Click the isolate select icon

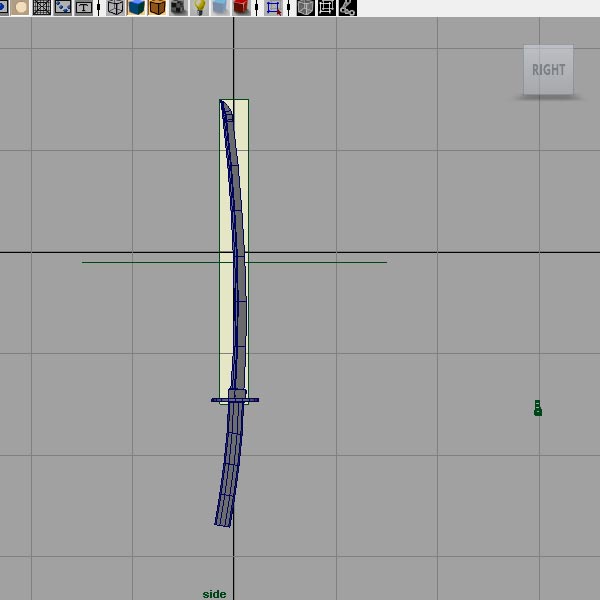(x=273, y=7)
